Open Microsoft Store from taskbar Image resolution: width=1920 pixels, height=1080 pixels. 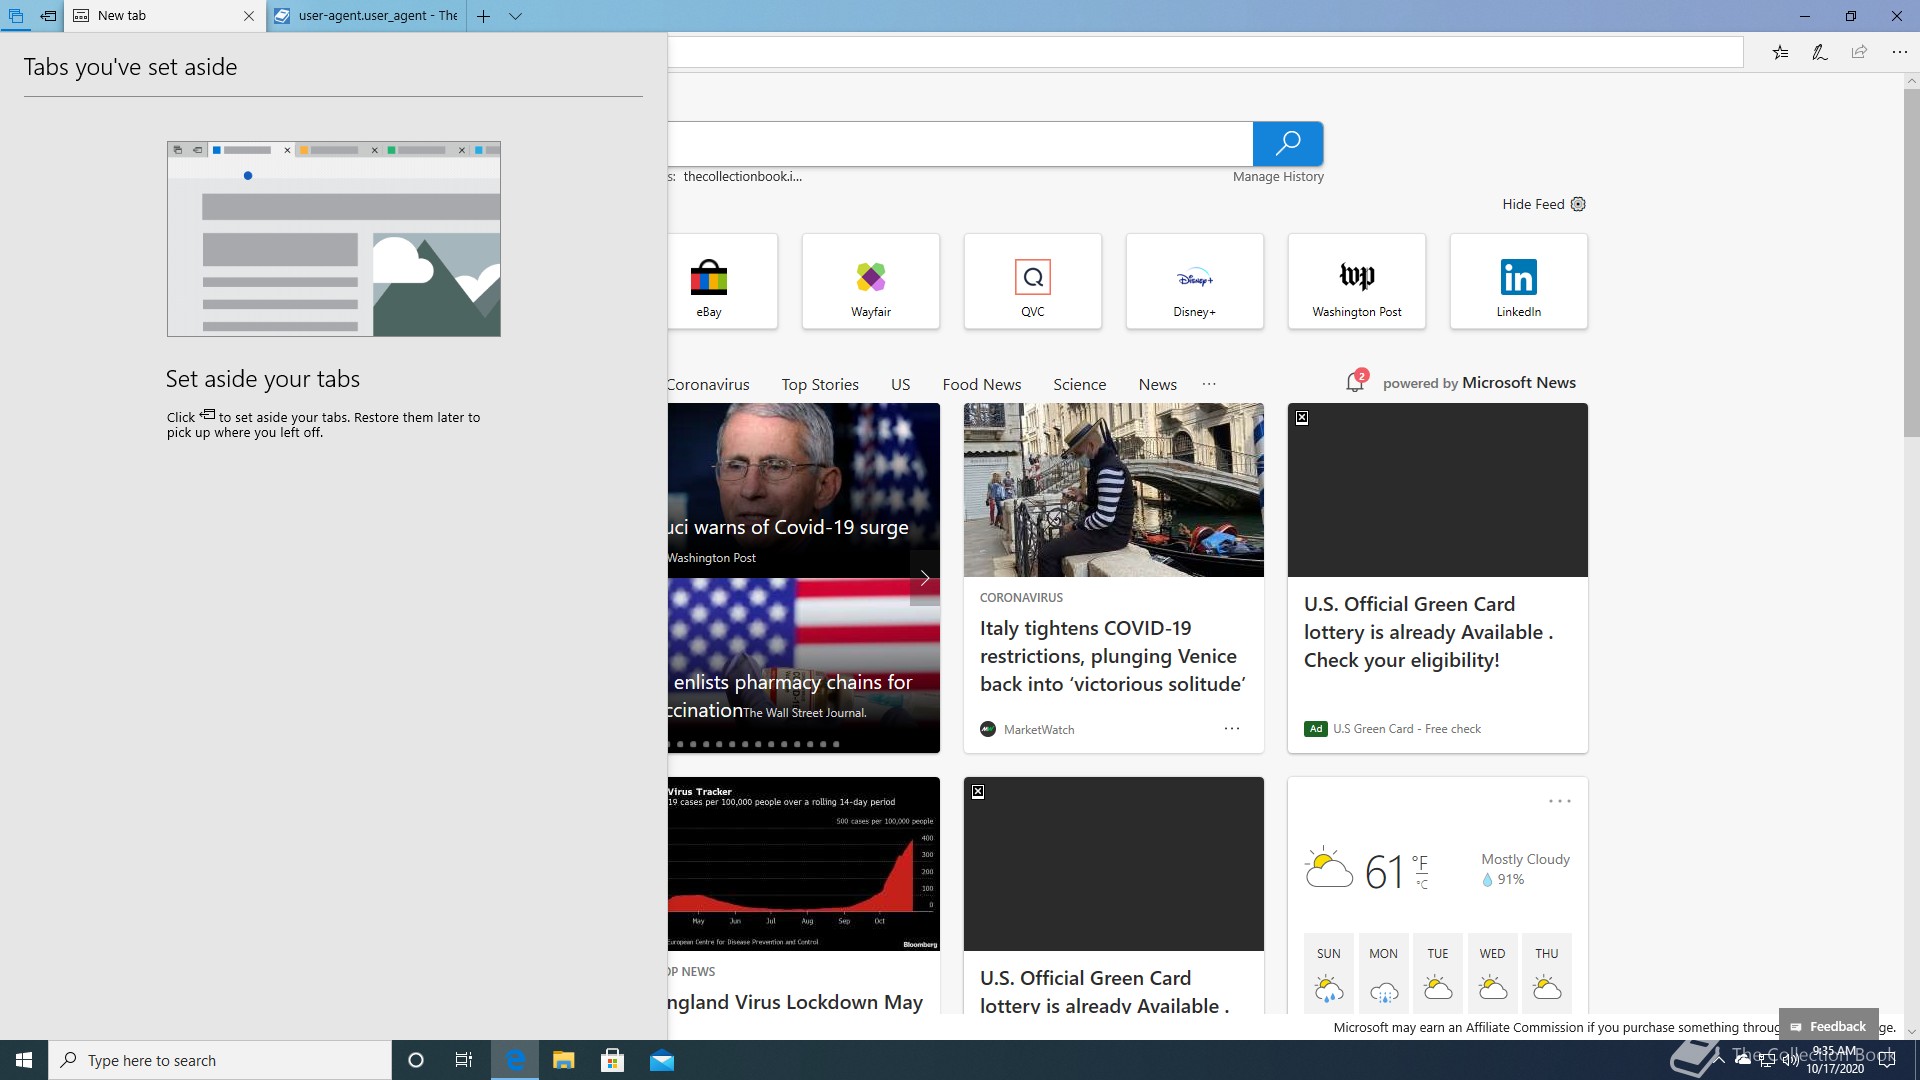pos(613,1060)
